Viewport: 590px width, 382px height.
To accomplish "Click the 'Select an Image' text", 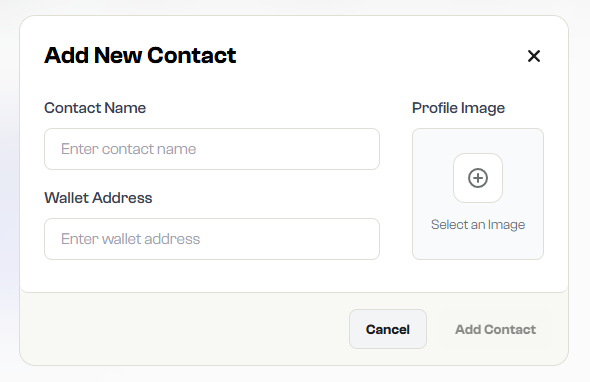I will pos(478,225).
